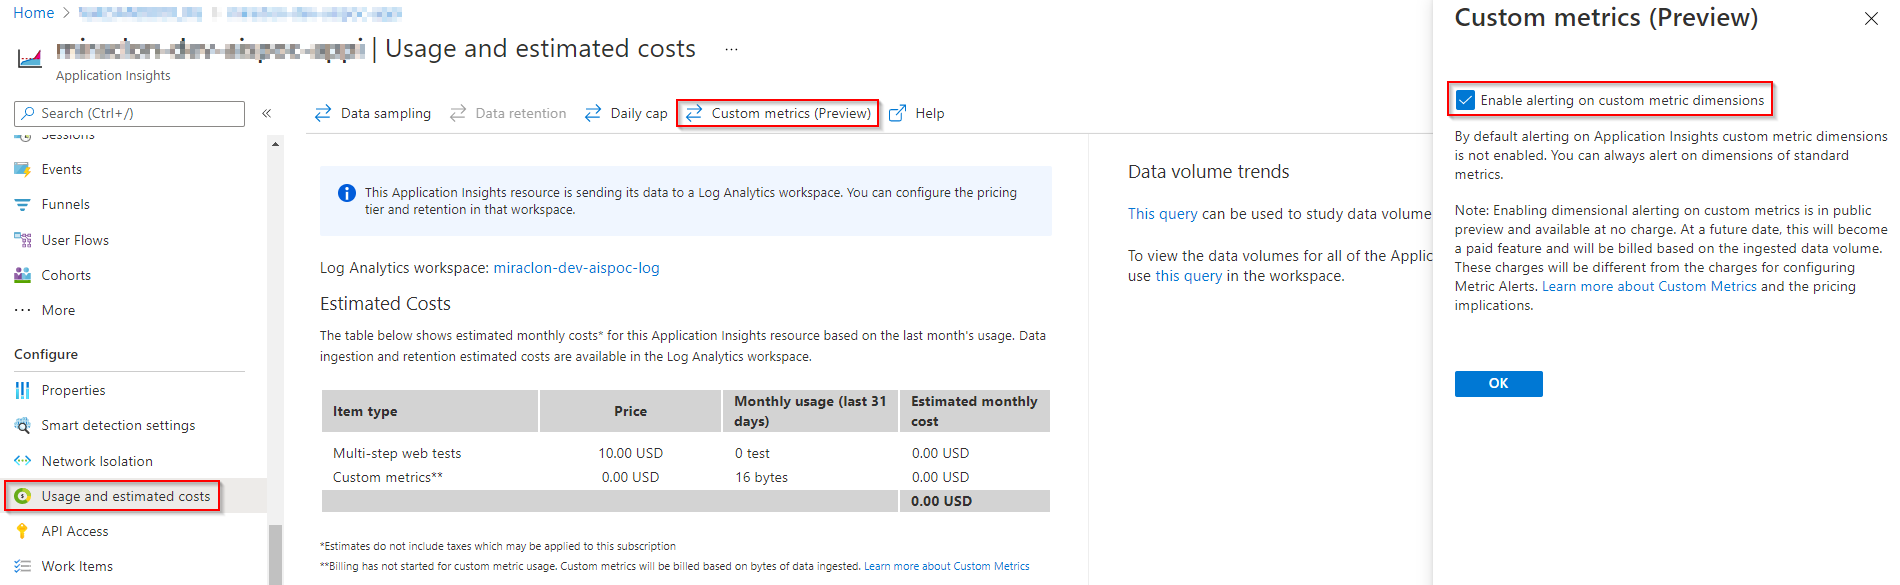Click the Daily cap toolbar icon

[x=593, y=113]
